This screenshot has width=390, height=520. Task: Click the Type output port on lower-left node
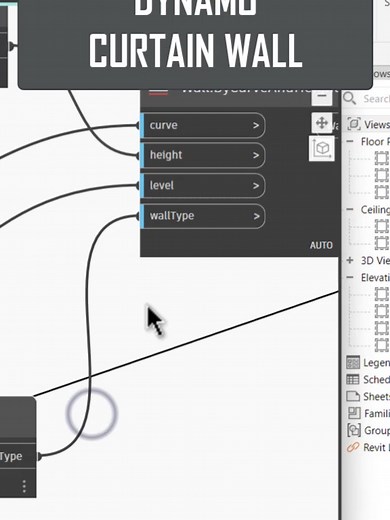(x=17, y=456)
